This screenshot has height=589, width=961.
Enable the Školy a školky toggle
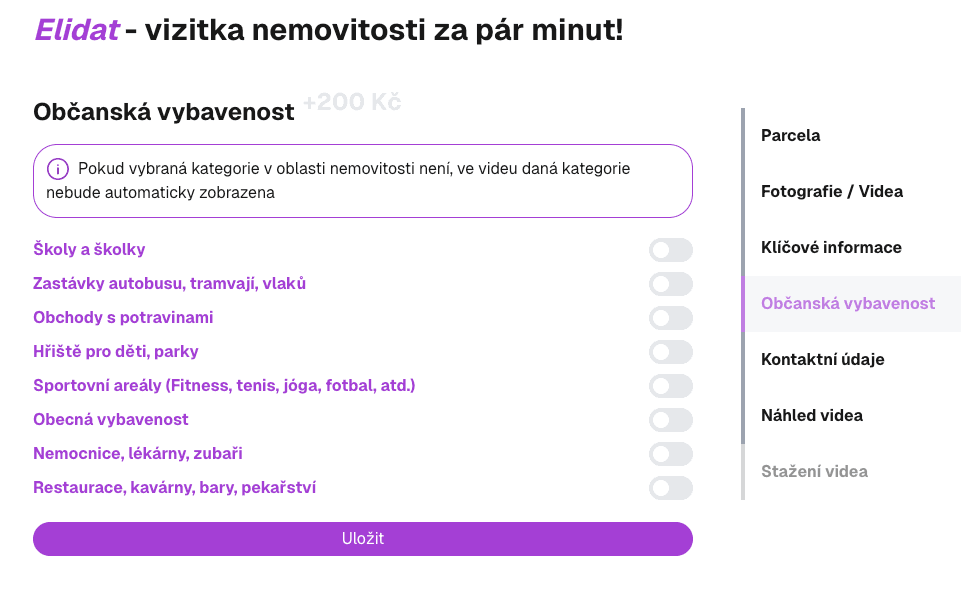(x=670, y=250)
